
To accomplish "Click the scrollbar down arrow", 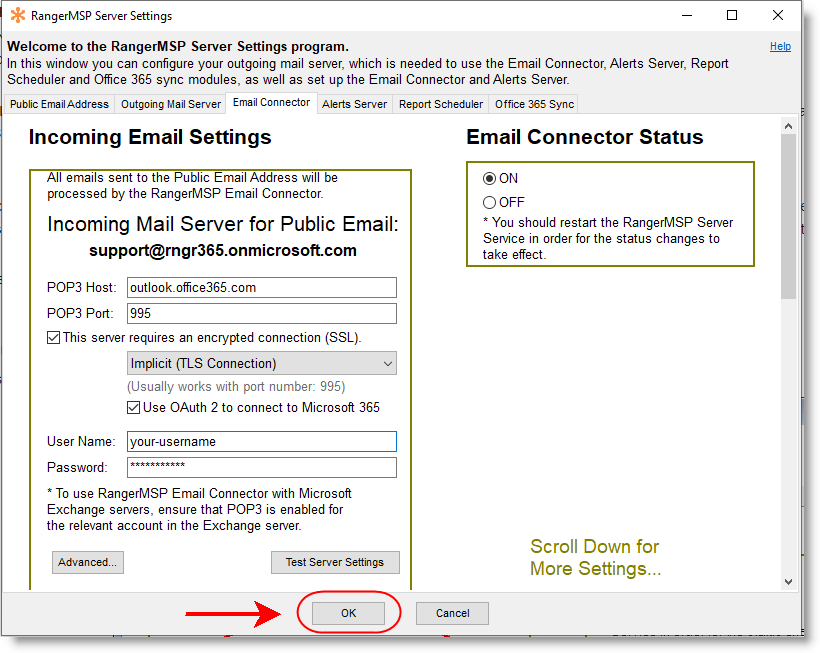I will (x=788, y=581).
